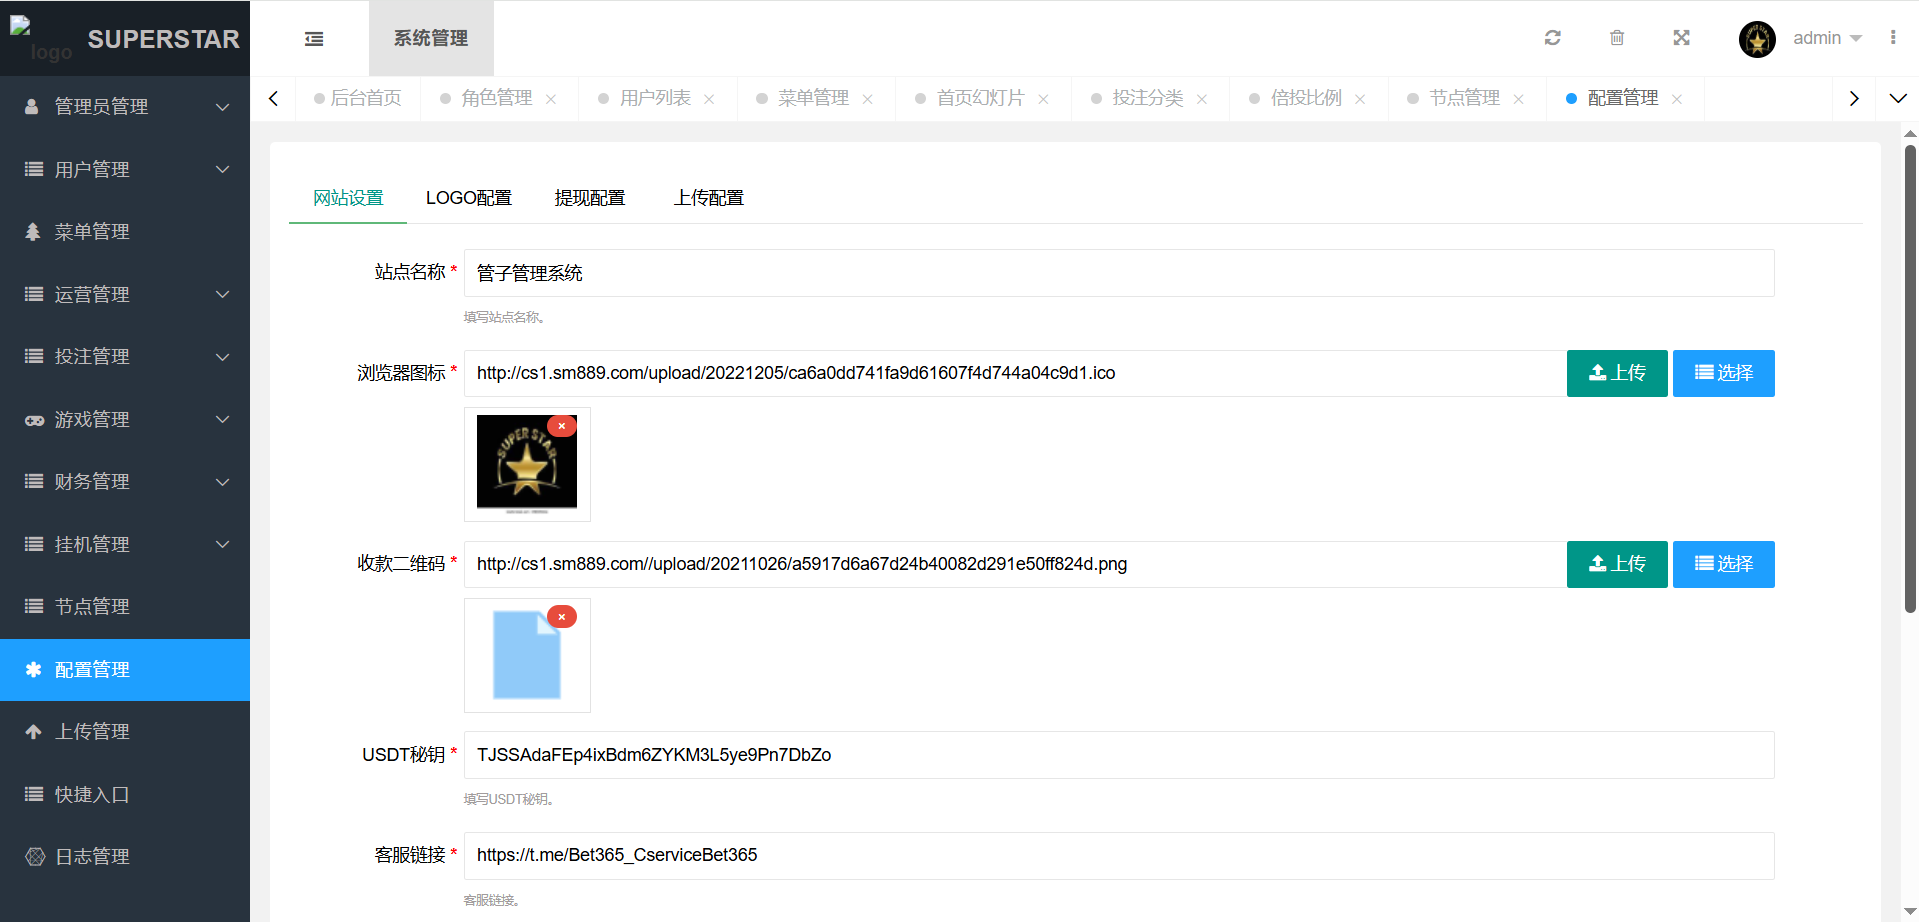Screen dimensions: 1919x922
Task: Expand the 管理员管理 sidebar menu
Action: coord(125,107)
